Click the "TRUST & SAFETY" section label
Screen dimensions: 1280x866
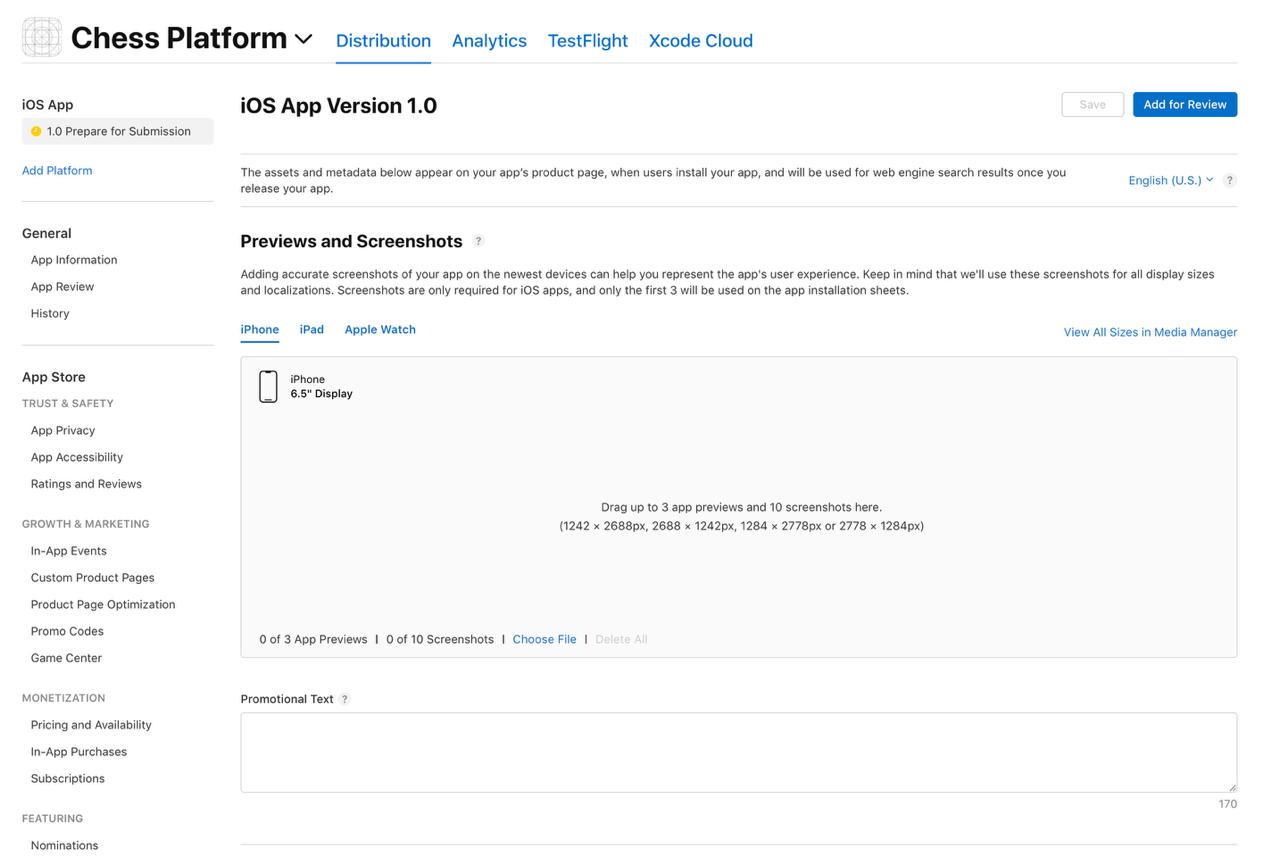[x=68, y=404]
